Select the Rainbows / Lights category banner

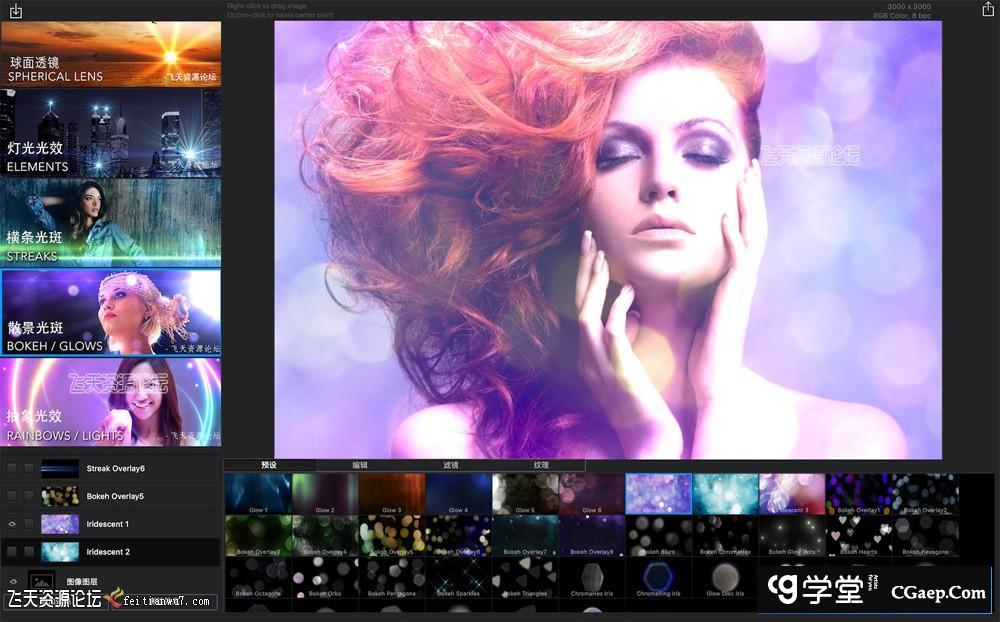(111, 402)
